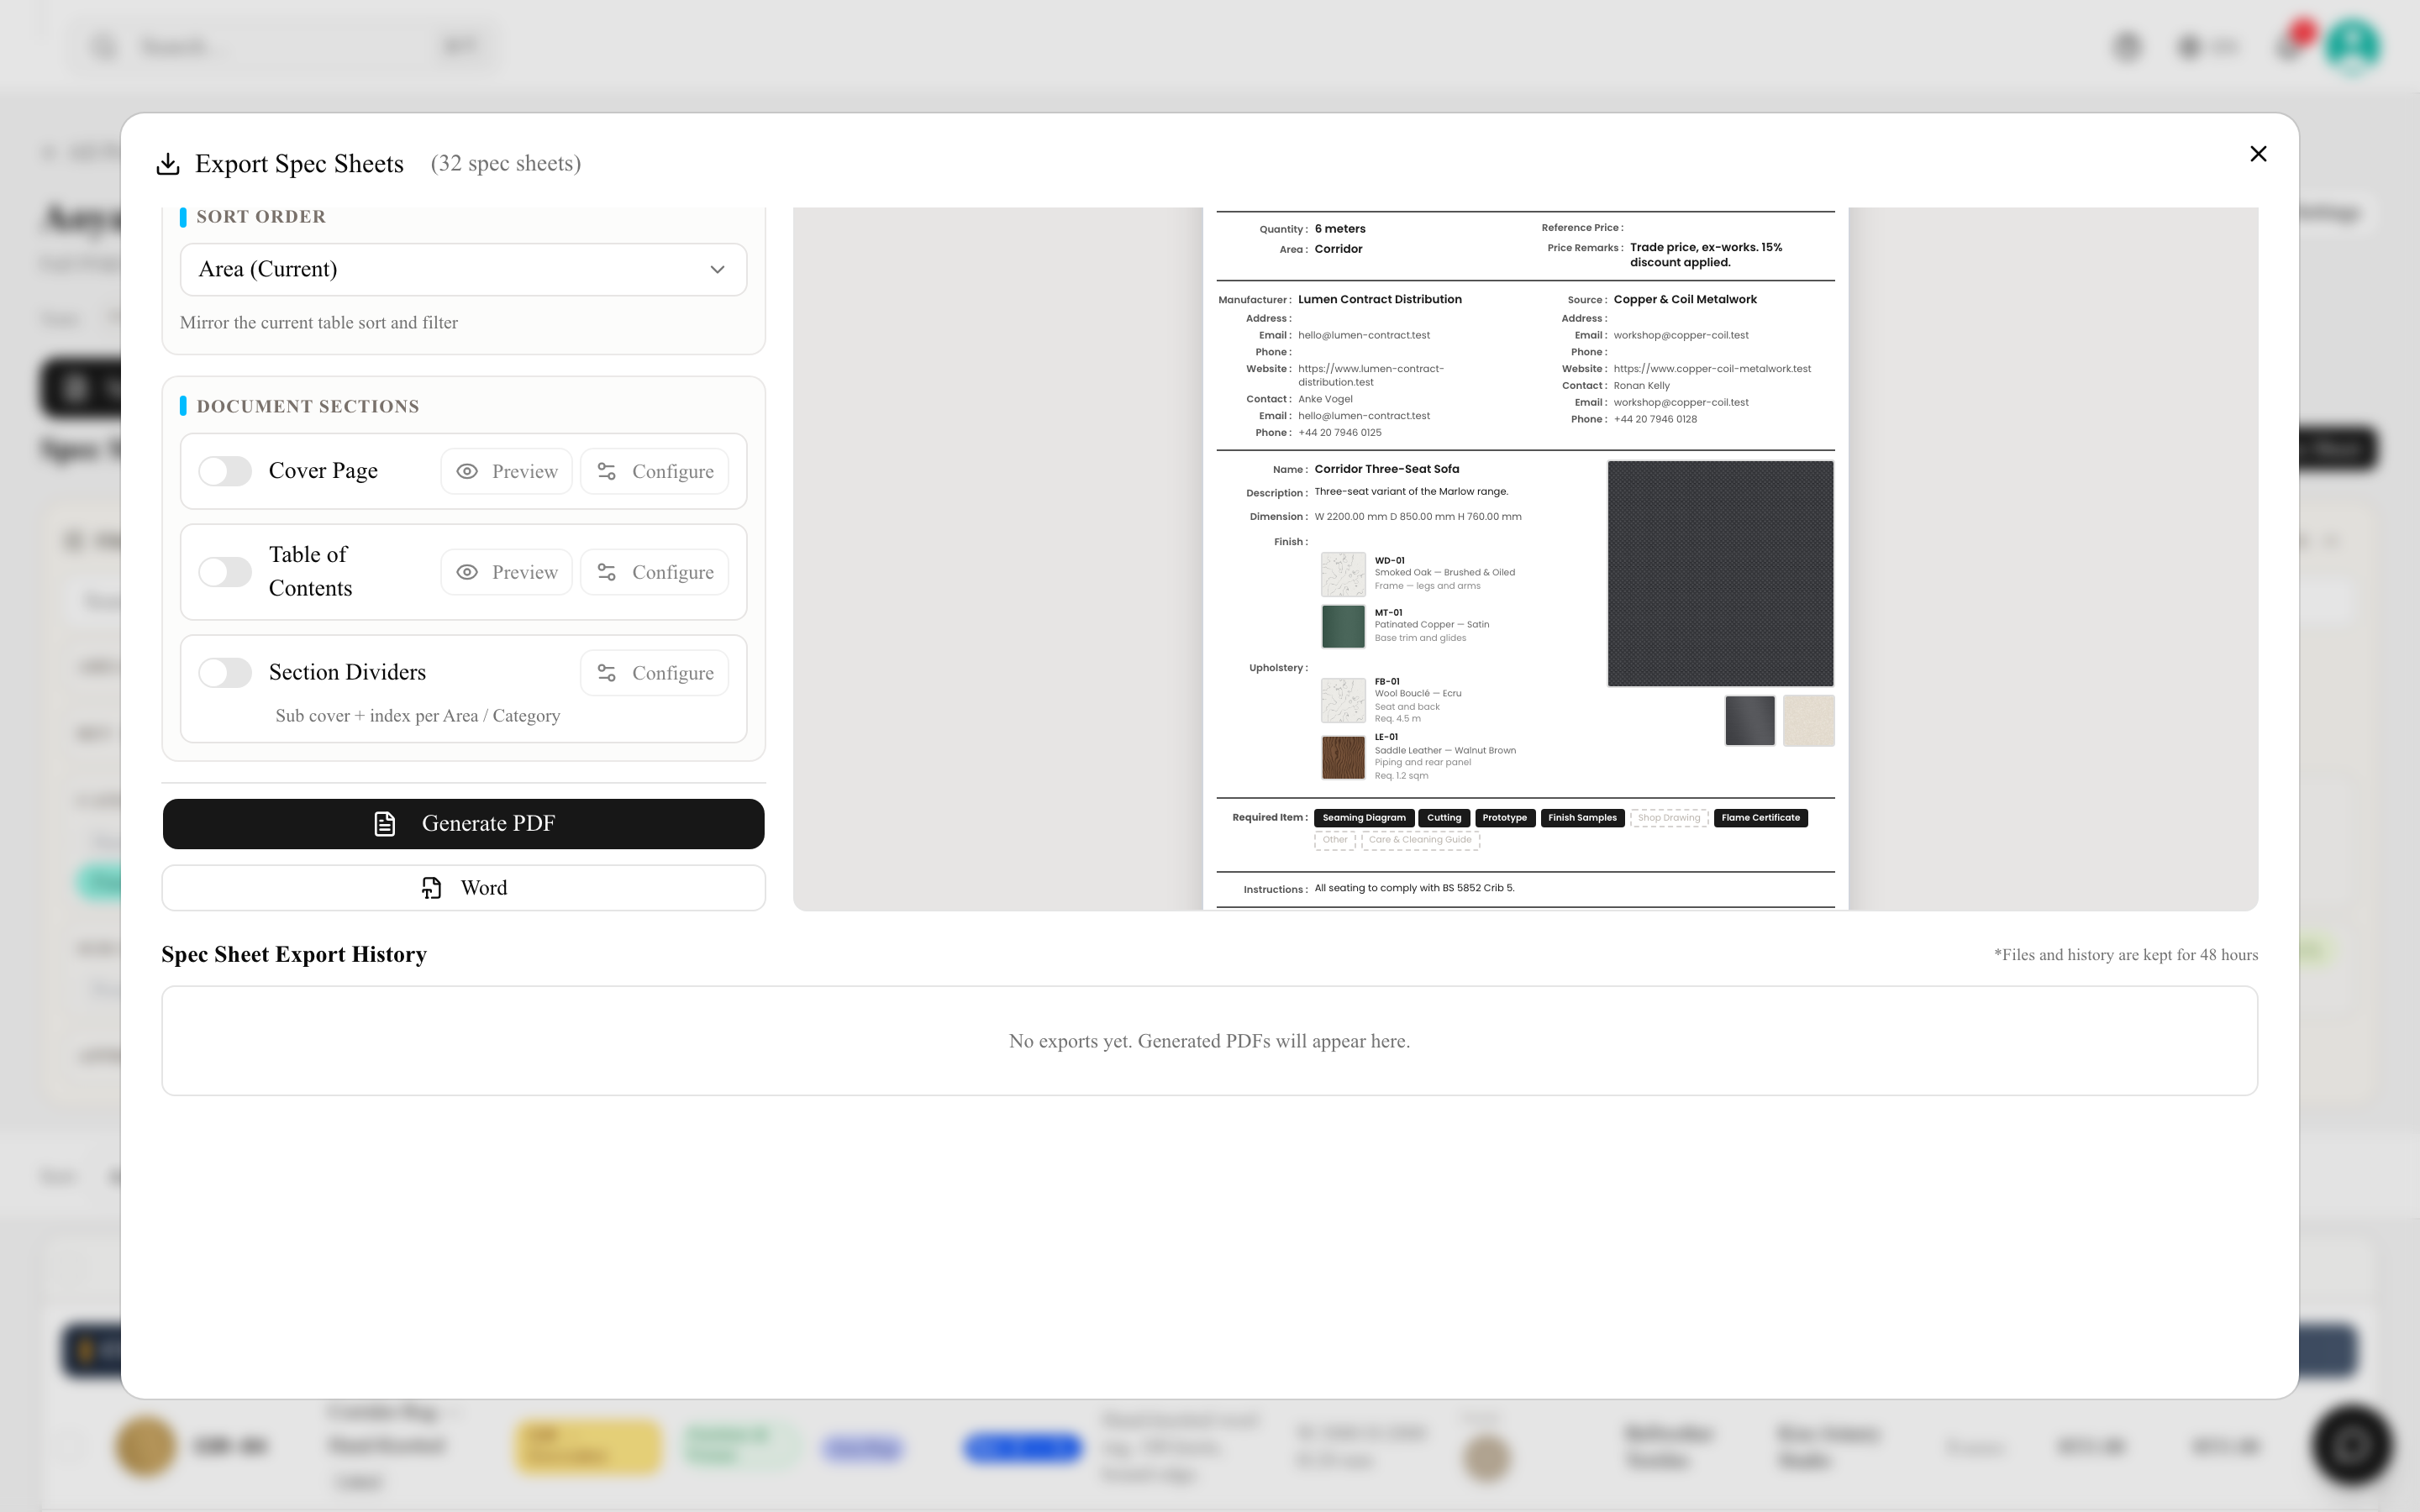Viewport: 2420px width, 1512px height.
Task: Click the Saddle Leather walnut brown swatch
Action: click(1343, 758)
